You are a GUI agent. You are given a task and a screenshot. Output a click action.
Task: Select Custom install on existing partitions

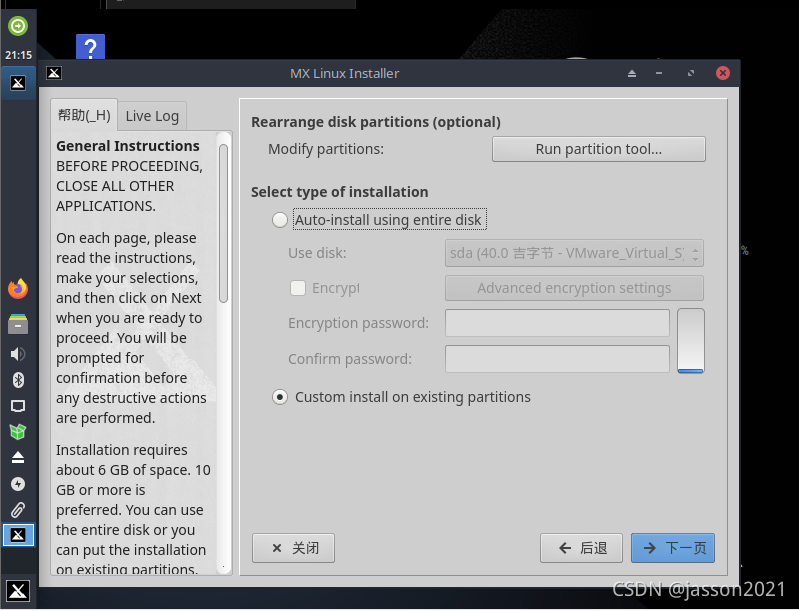(x=402, y=397)
